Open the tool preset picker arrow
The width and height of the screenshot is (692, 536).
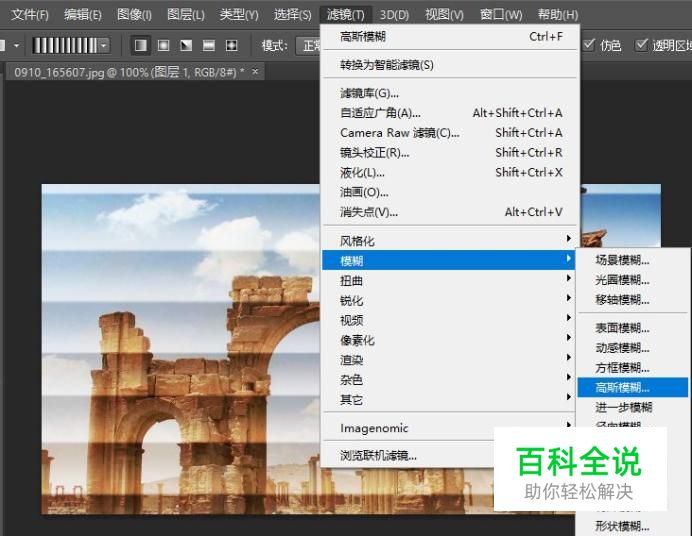[x=16, y=45]
